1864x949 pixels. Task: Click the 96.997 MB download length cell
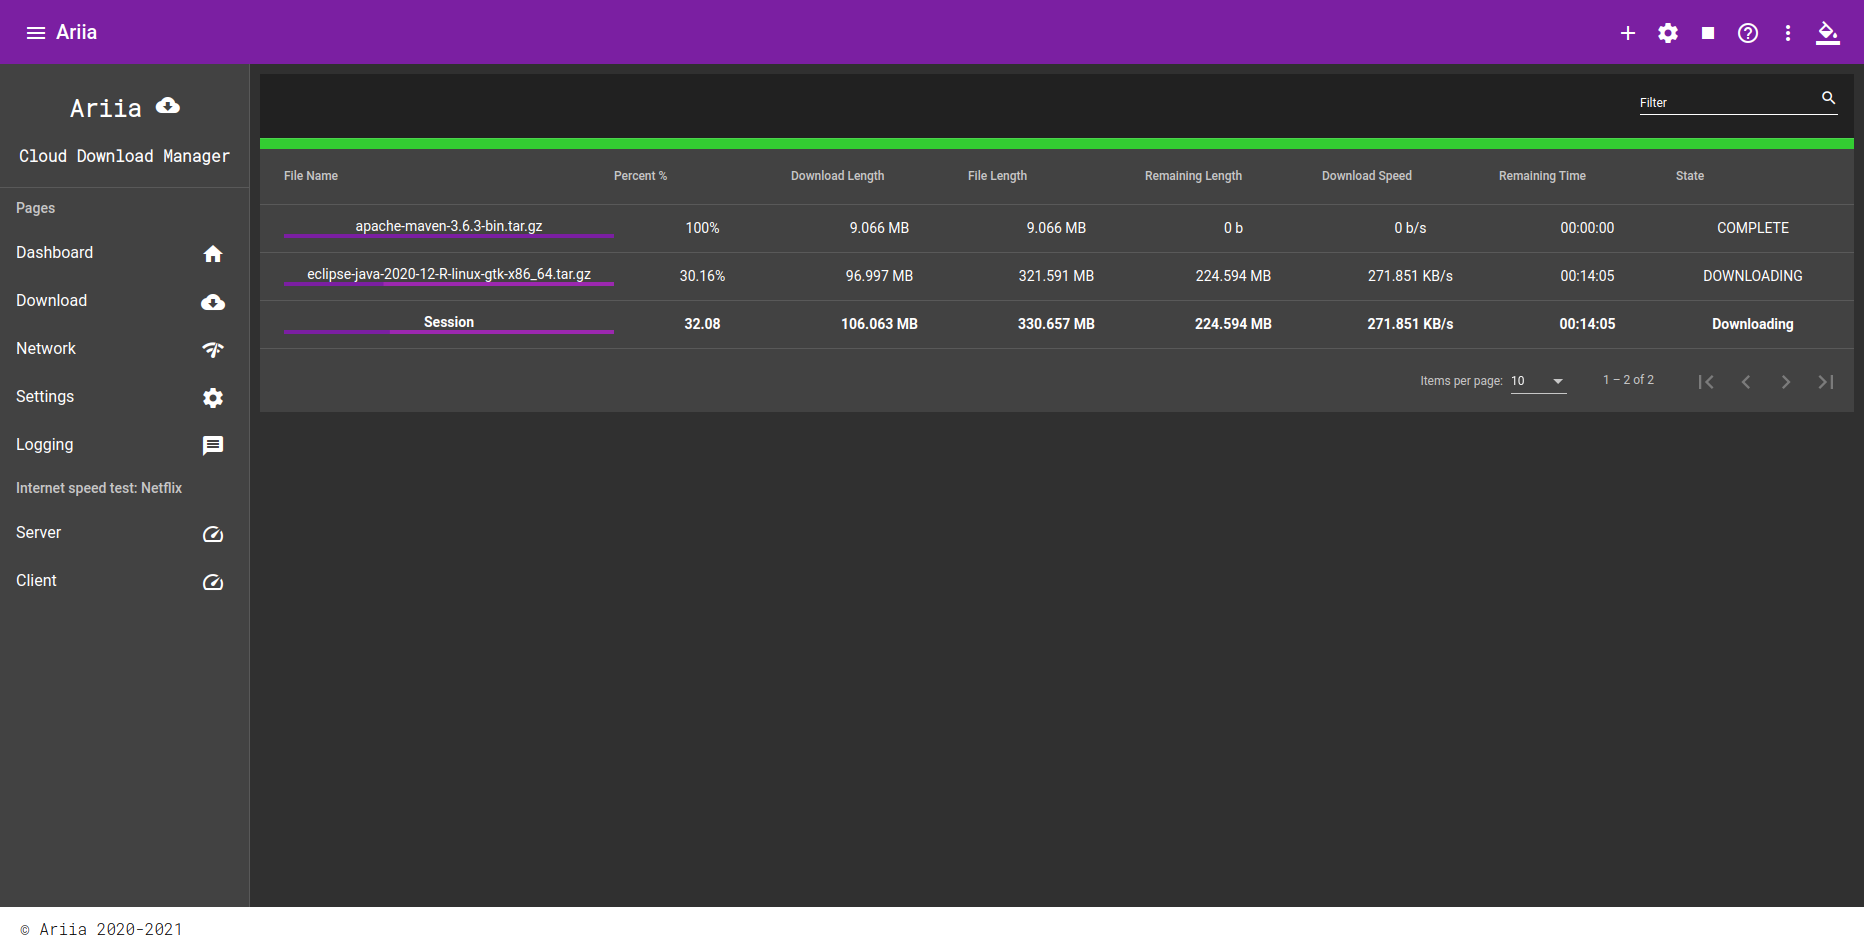click(x=879, y=276)
